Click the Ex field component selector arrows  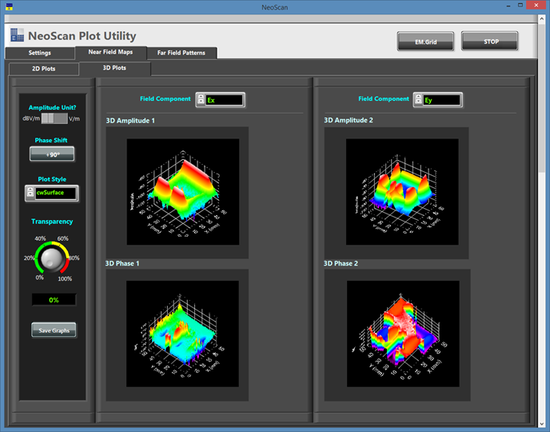tap(201, 100)
